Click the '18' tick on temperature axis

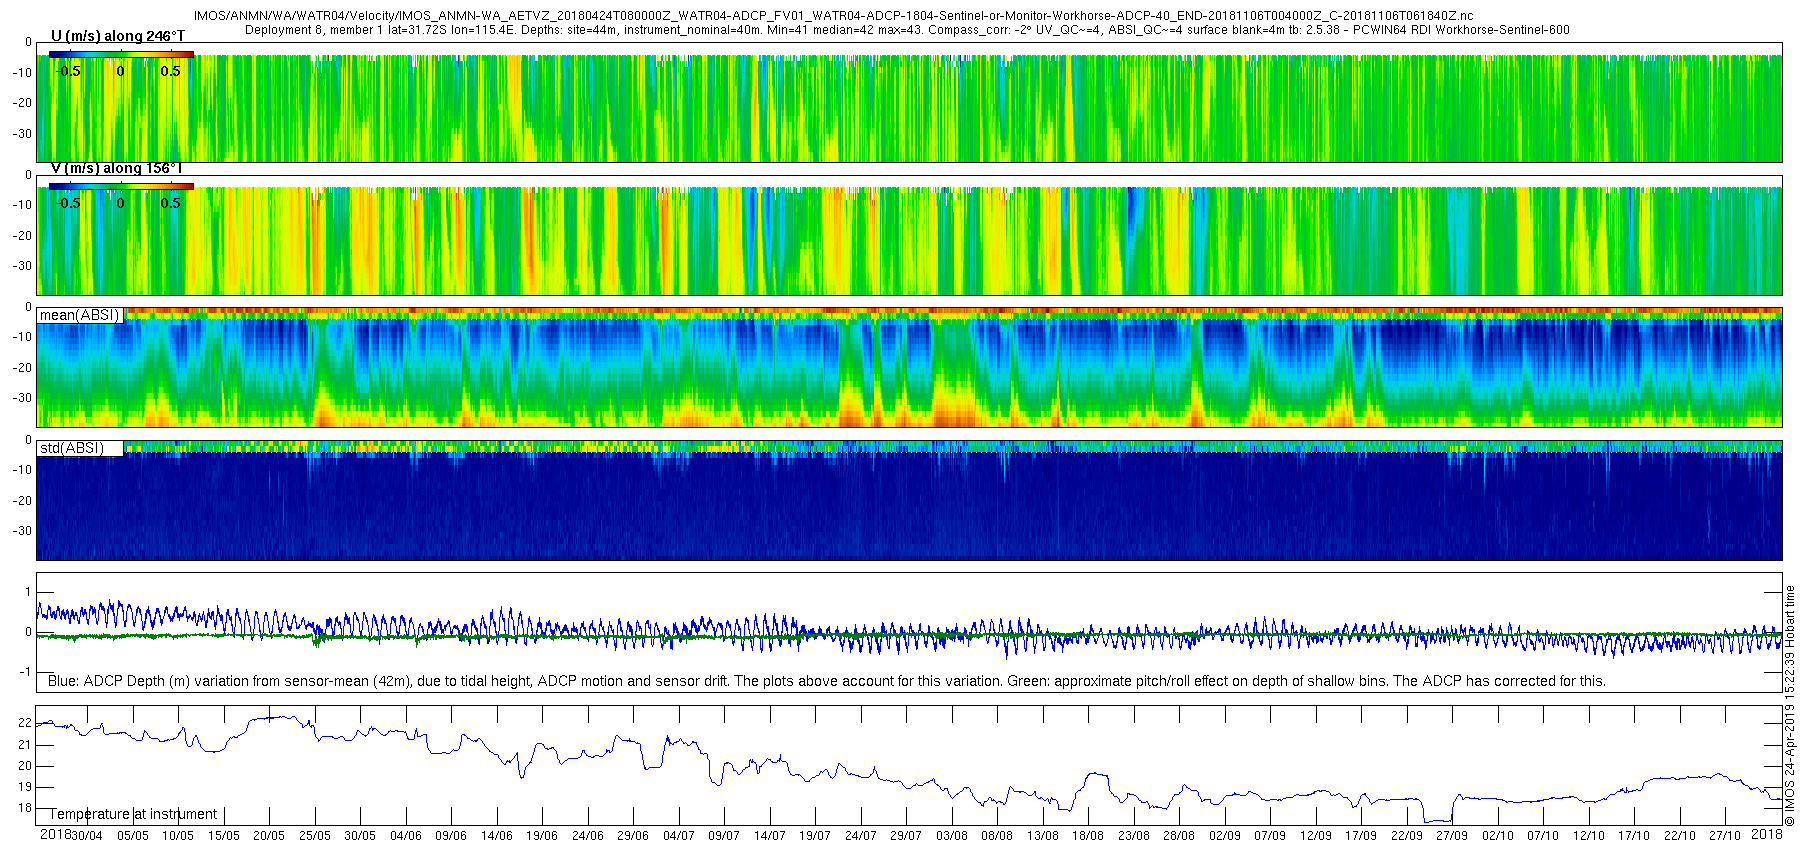point(26,808)
